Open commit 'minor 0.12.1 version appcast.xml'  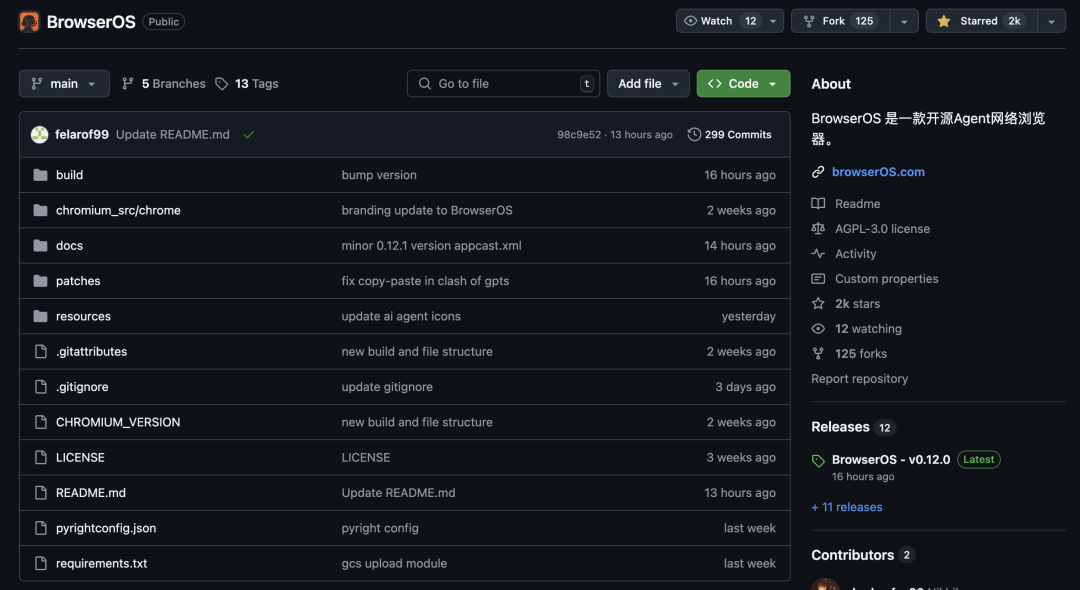click(431, 245)
